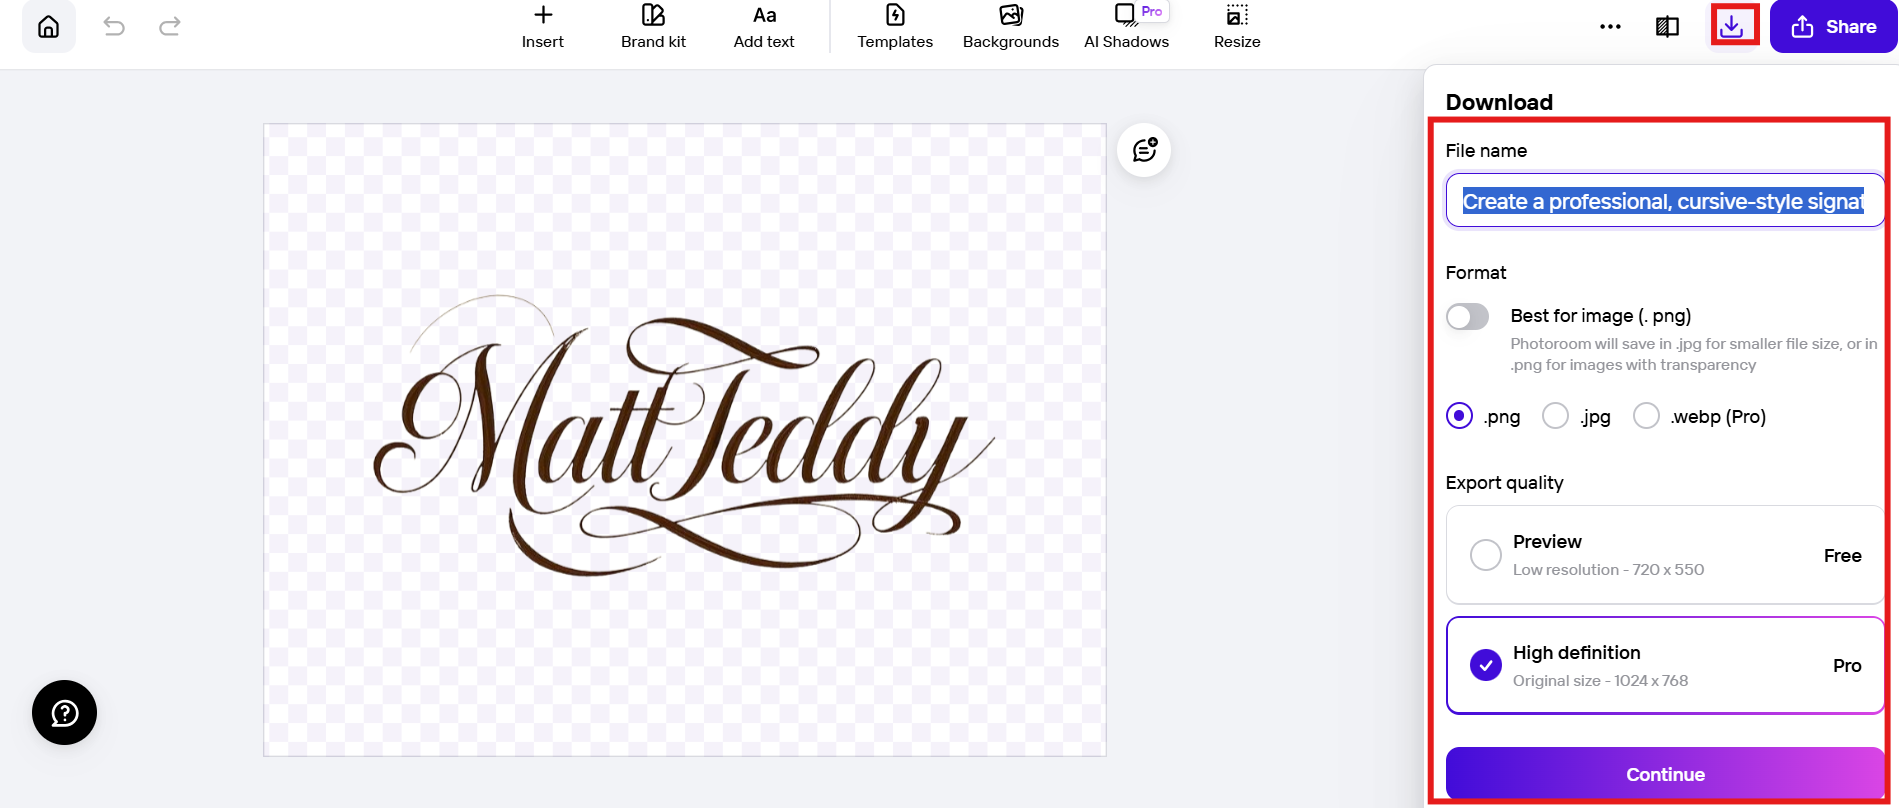The height and width of the screenshot is (808, 1899).
Task: Click the Pro badge above AI Shadows
Action: coord(1152,11)
